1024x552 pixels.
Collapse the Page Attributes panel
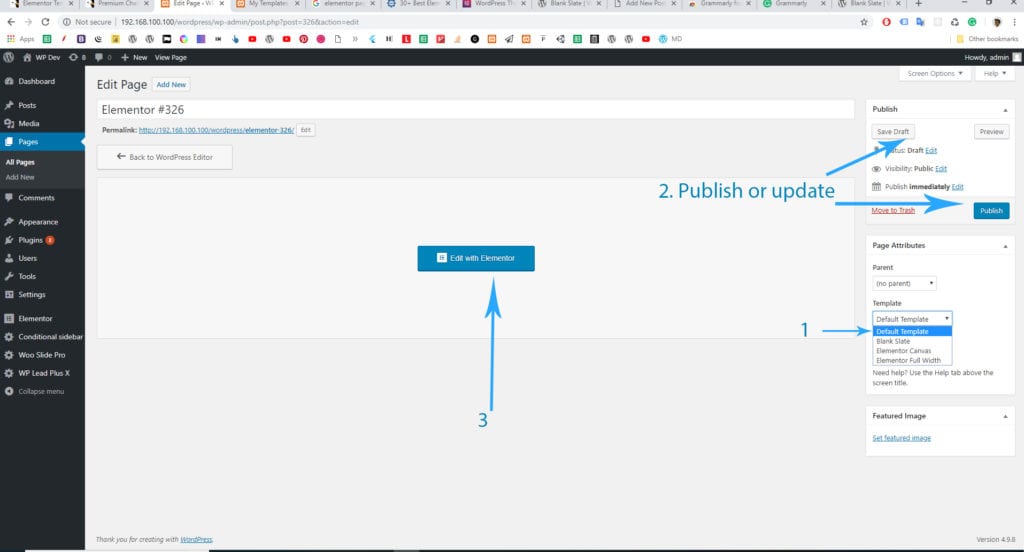tap(1005, 246)
